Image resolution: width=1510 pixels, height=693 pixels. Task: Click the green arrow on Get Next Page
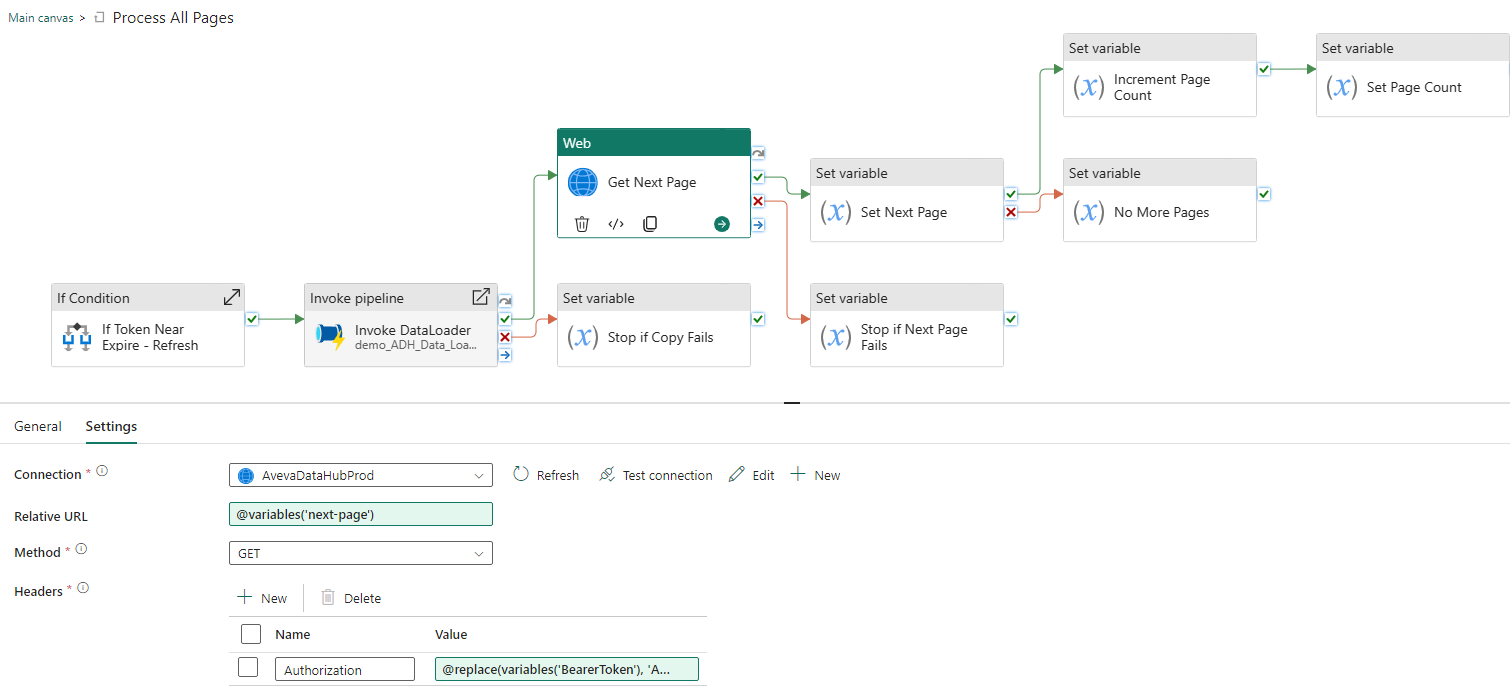pos(722,224)
